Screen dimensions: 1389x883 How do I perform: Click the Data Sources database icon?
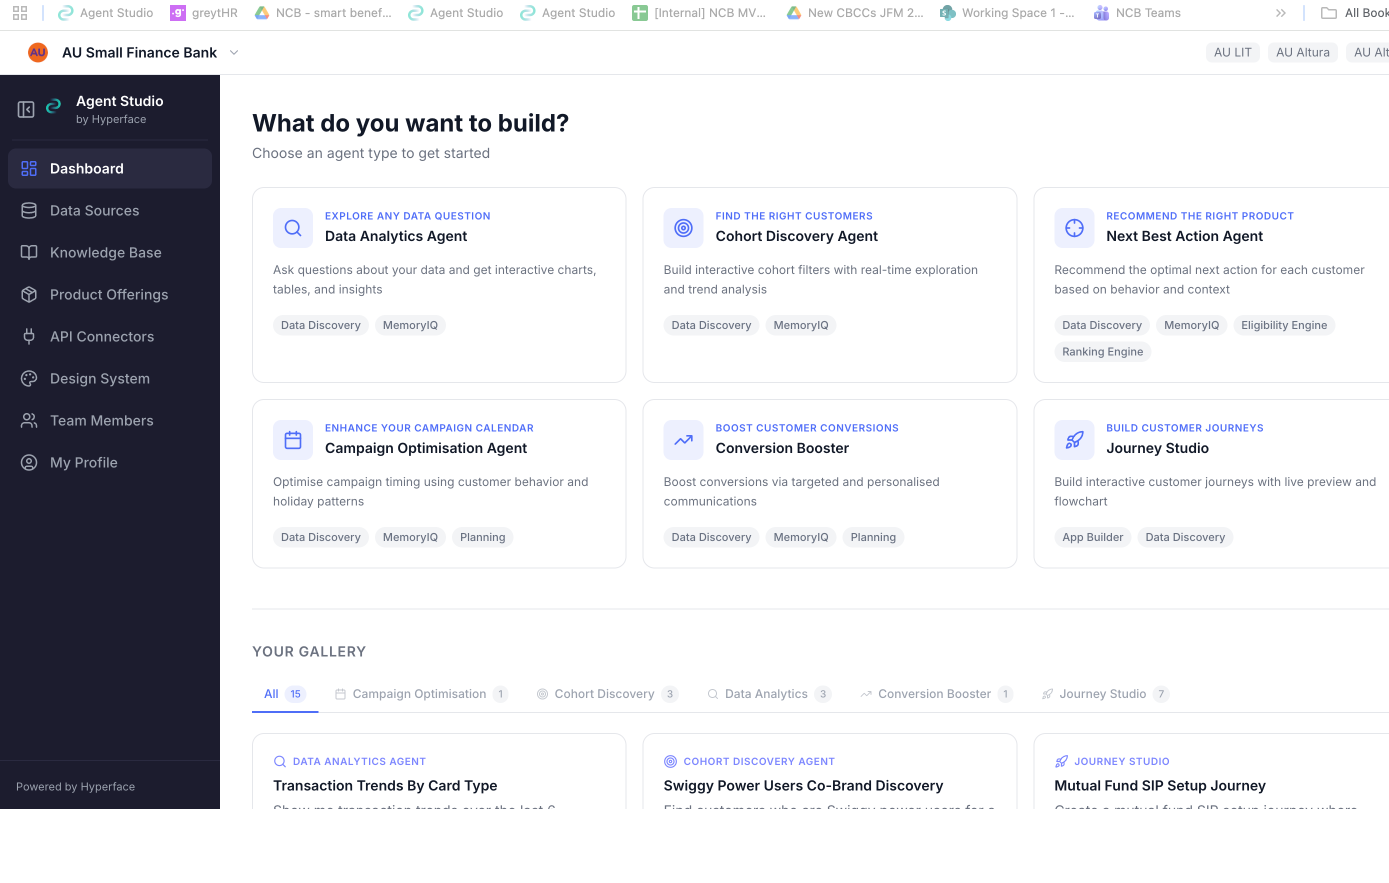click(29, 210)
